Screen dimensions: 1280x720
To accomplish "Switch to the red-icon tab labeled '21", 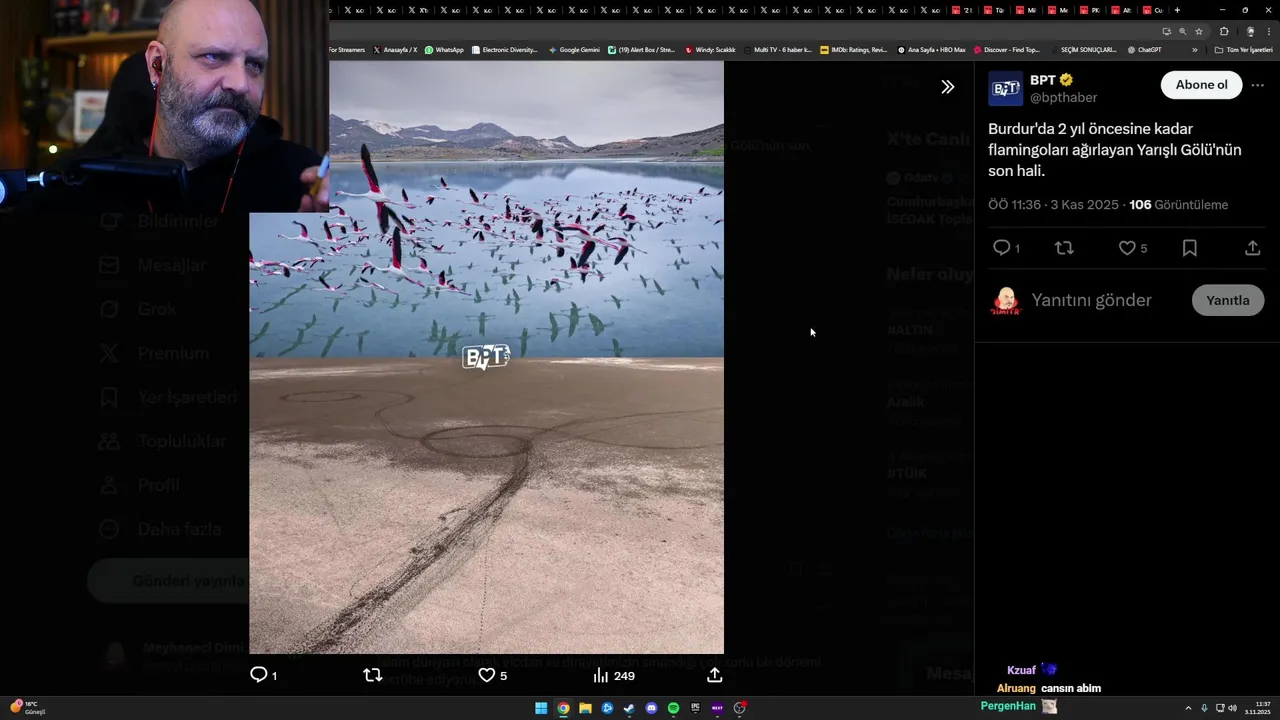I will (x=962, y=10).
